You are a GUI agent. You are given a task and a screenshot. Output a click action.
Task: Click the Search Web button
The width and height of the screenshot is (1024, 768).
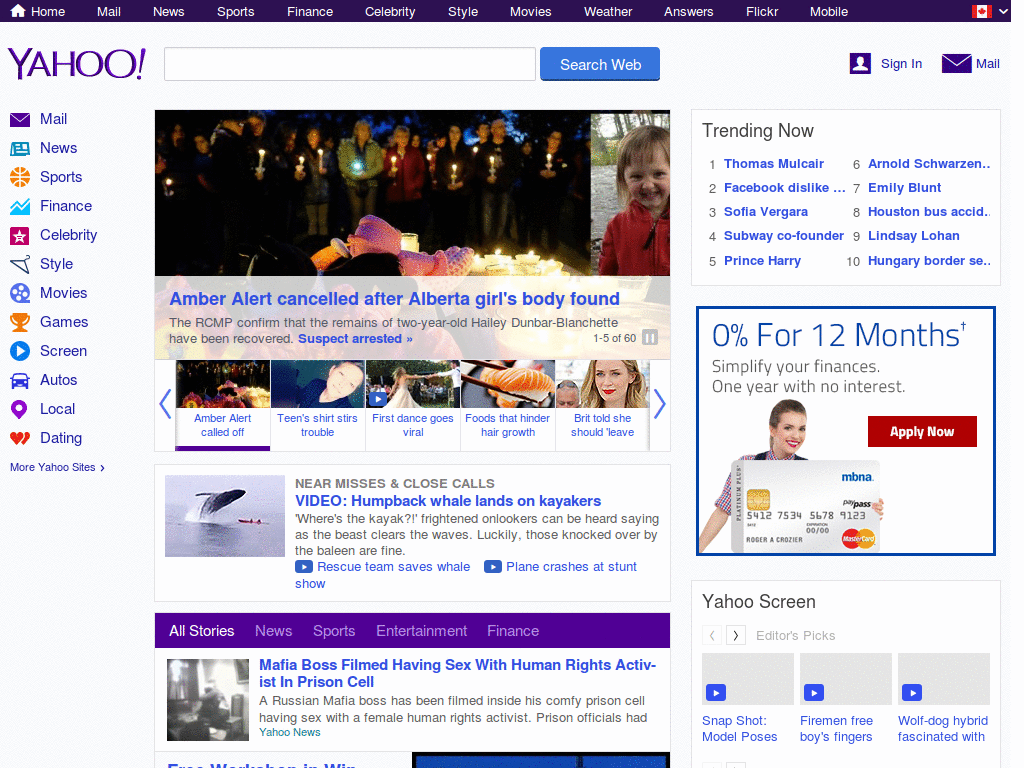pos(600,64)
